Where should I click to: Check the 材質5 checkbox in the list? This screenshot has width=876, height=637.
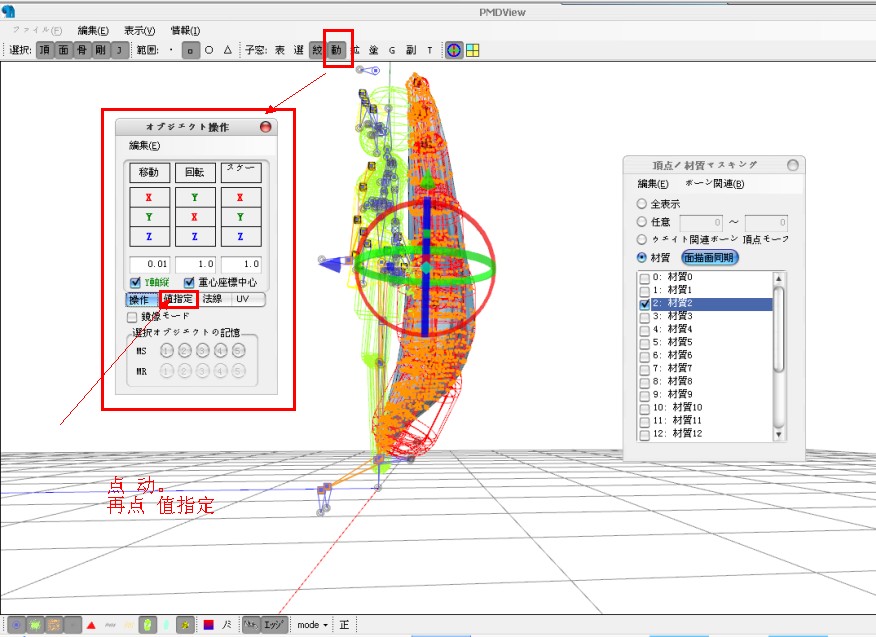[645, 343]
